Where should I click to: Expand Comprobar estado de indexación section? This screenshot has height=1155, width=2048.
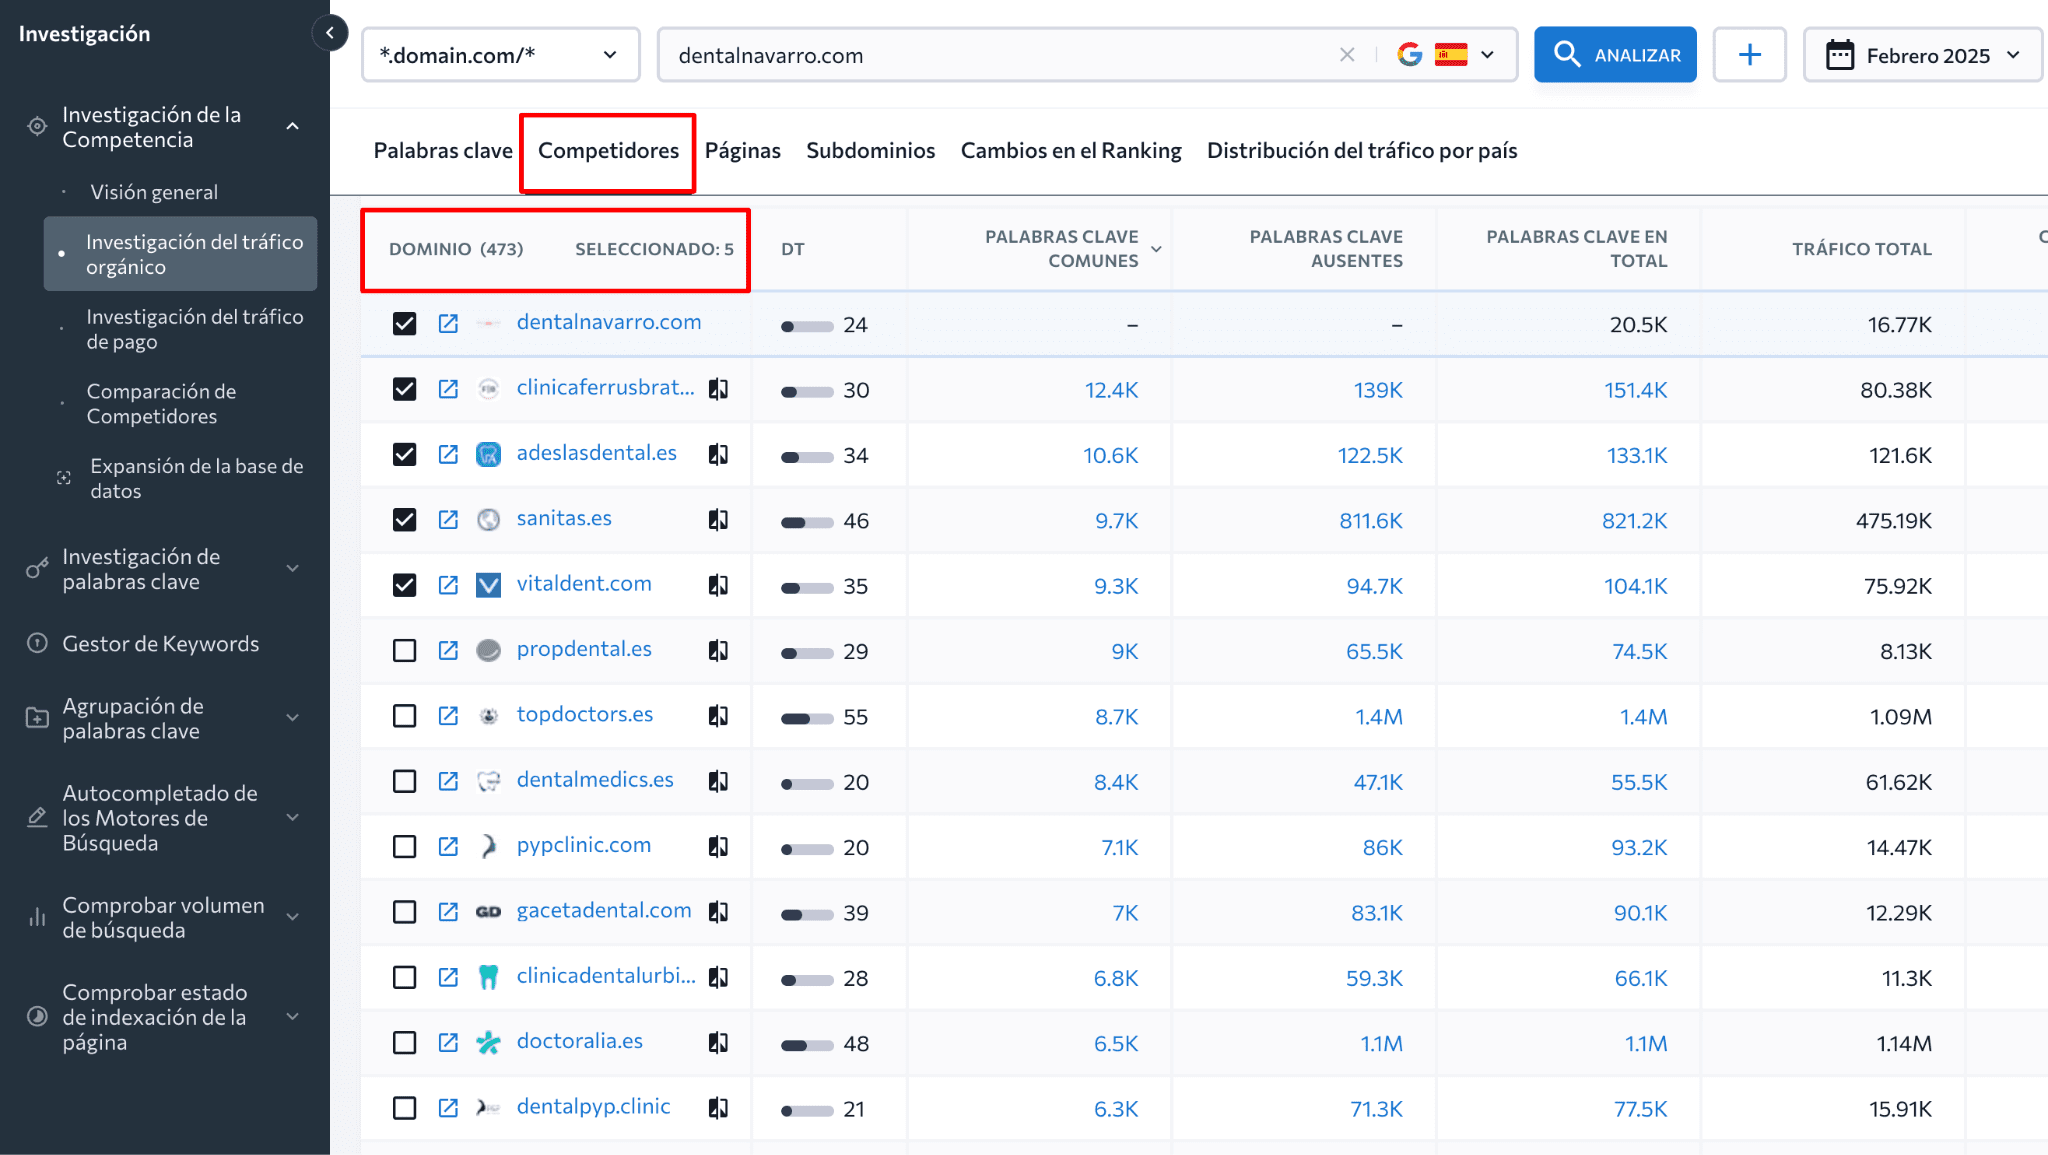click(x=292, y=1016)
